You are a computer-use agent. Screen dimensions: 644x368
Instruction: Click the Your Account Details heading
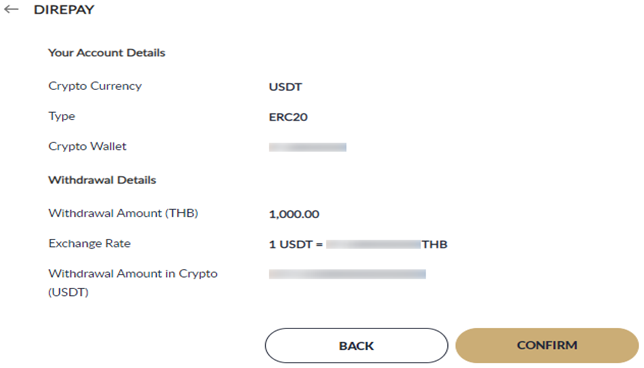[x=107, y=53]
